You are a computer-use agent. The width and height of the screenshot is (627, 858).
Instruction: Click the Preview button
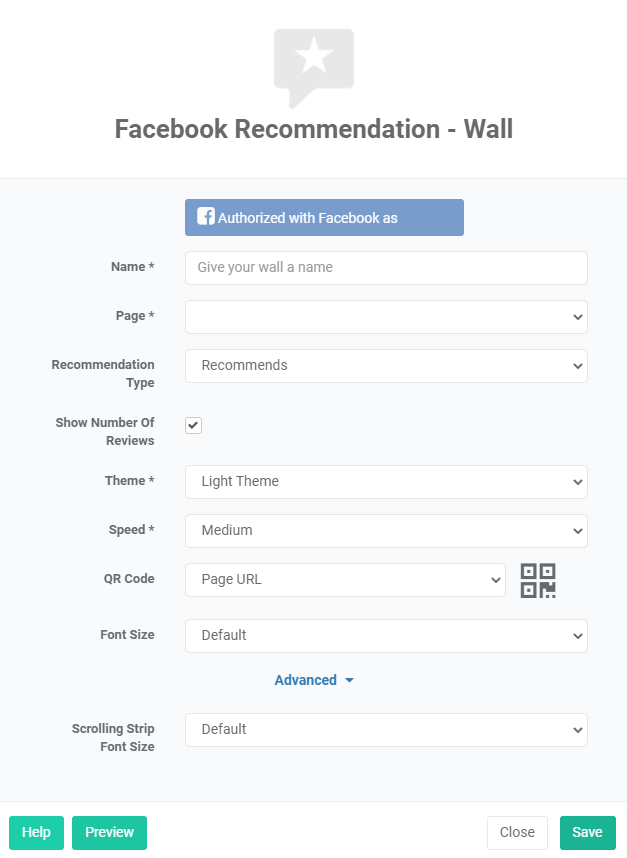coord(109,832)
